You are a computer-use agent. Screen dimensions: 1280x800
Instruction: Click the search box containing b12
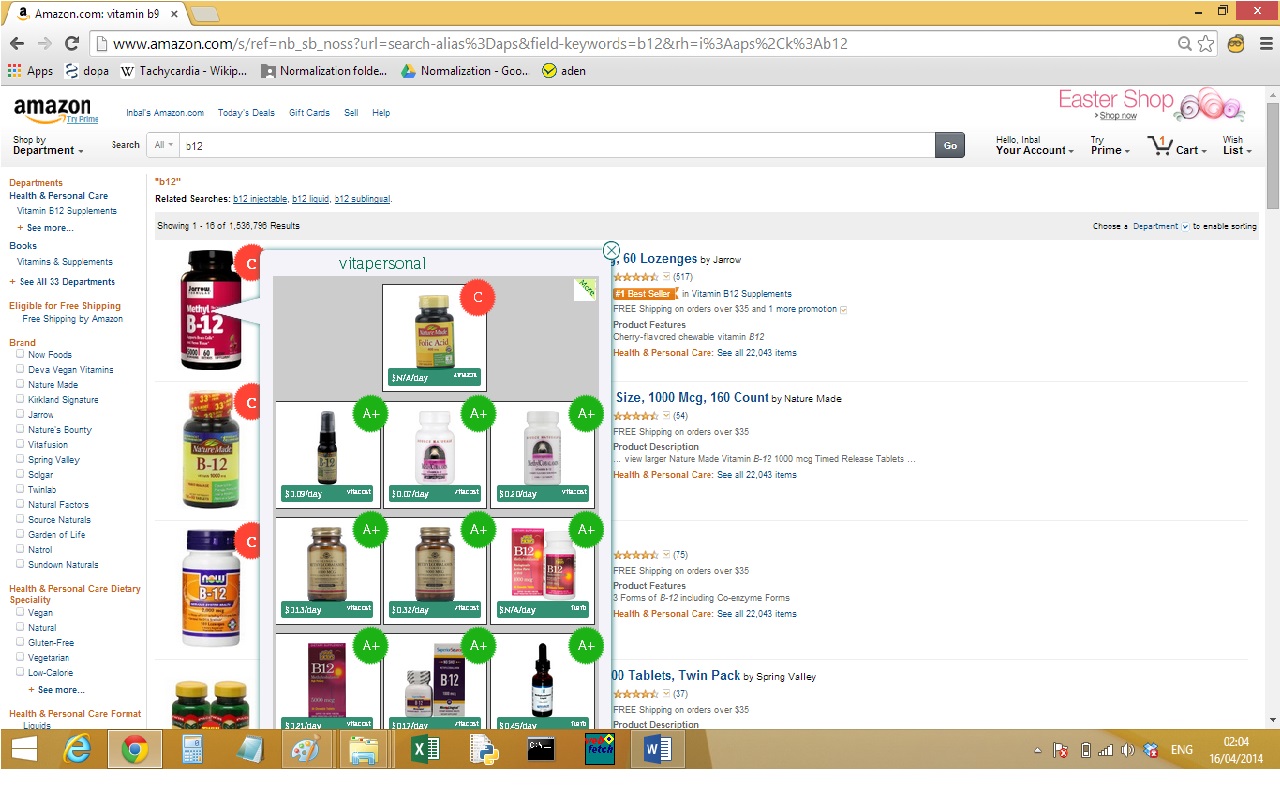click(x=556, y=145)
